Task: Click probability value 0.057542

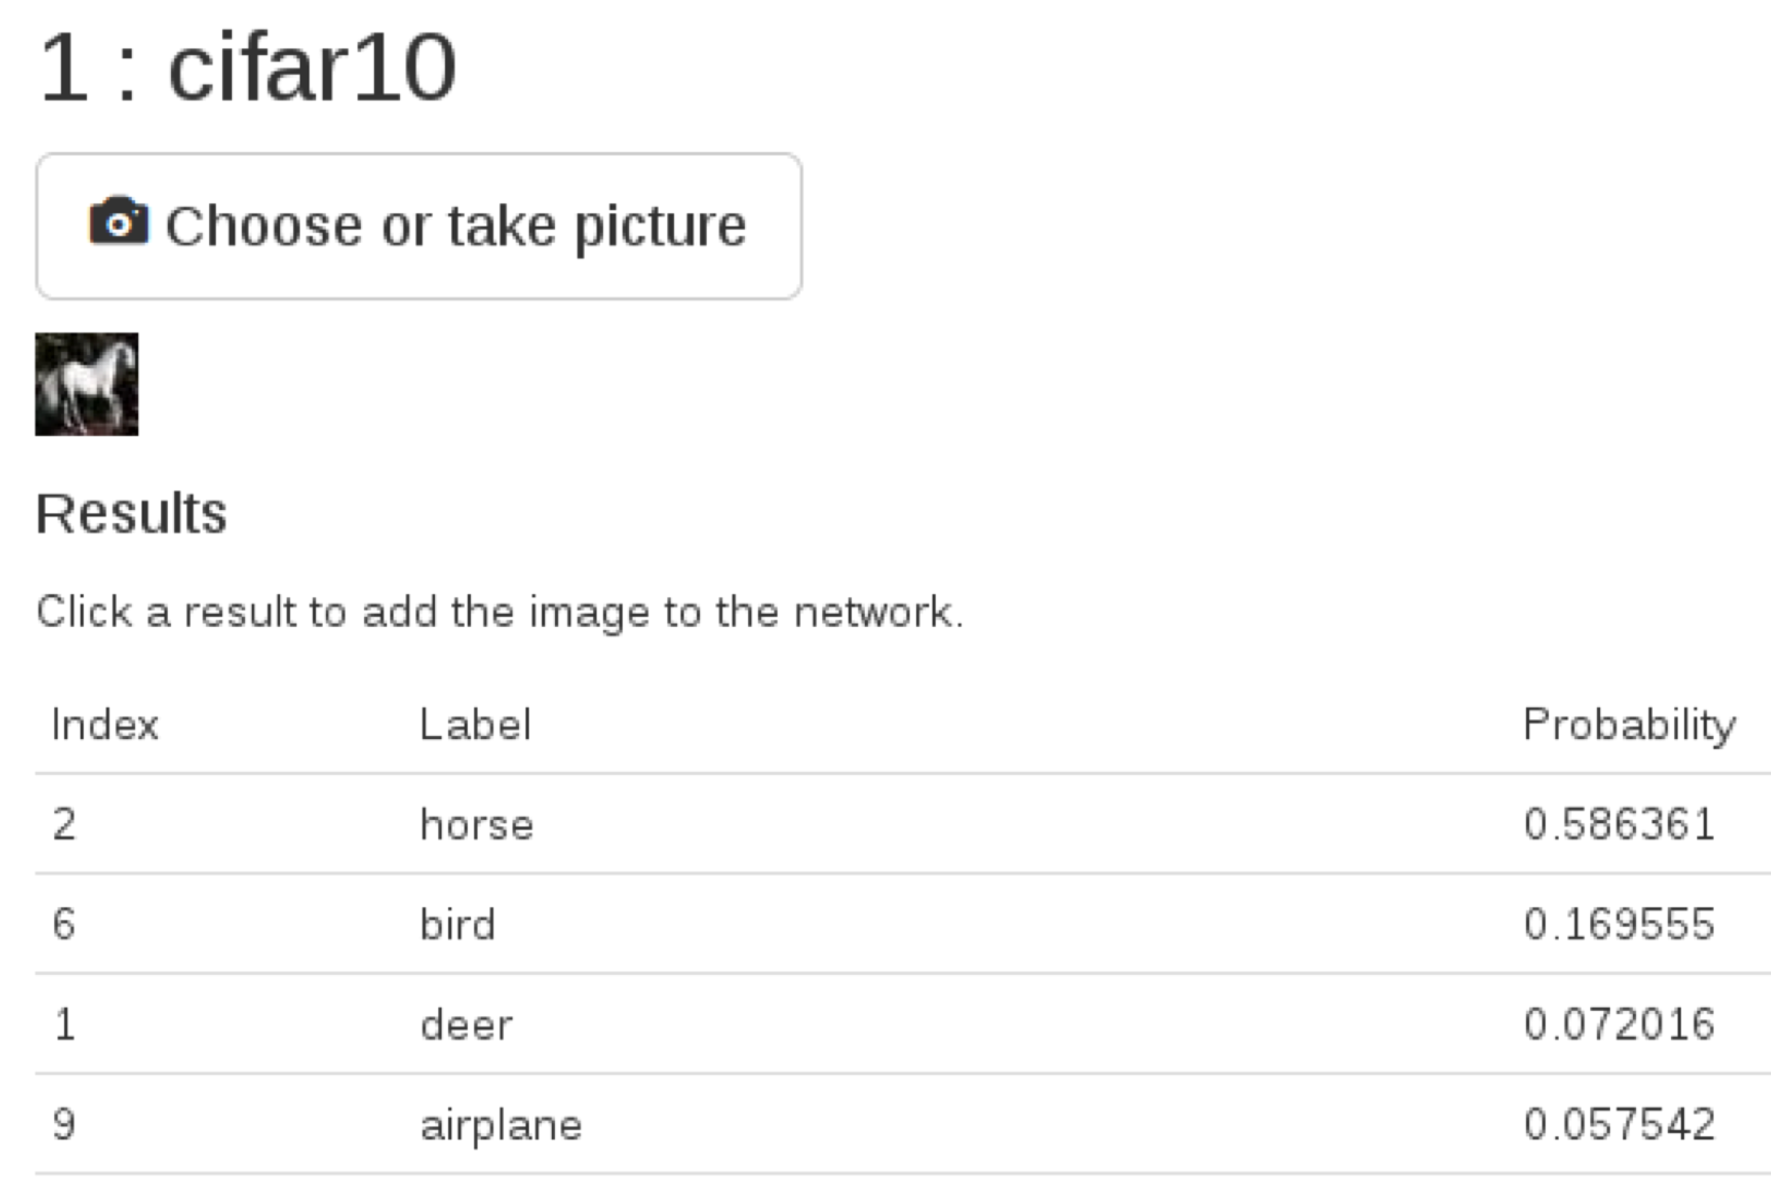Action: click(1619, 1125)
